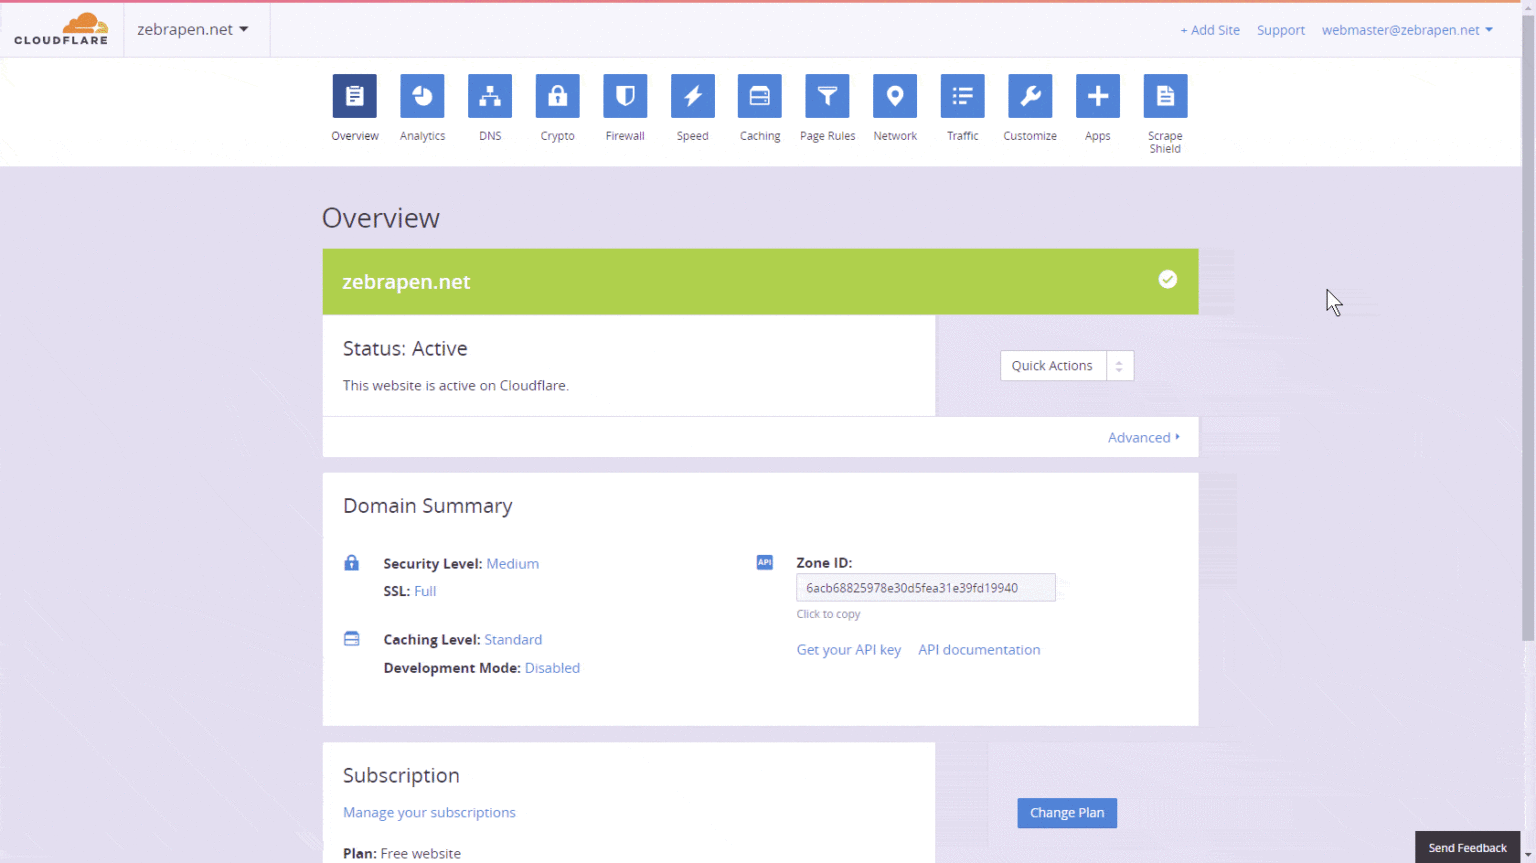Viewport: 1536px width, 863px height.
Task: Select the Caching icon
Action: 759,96
